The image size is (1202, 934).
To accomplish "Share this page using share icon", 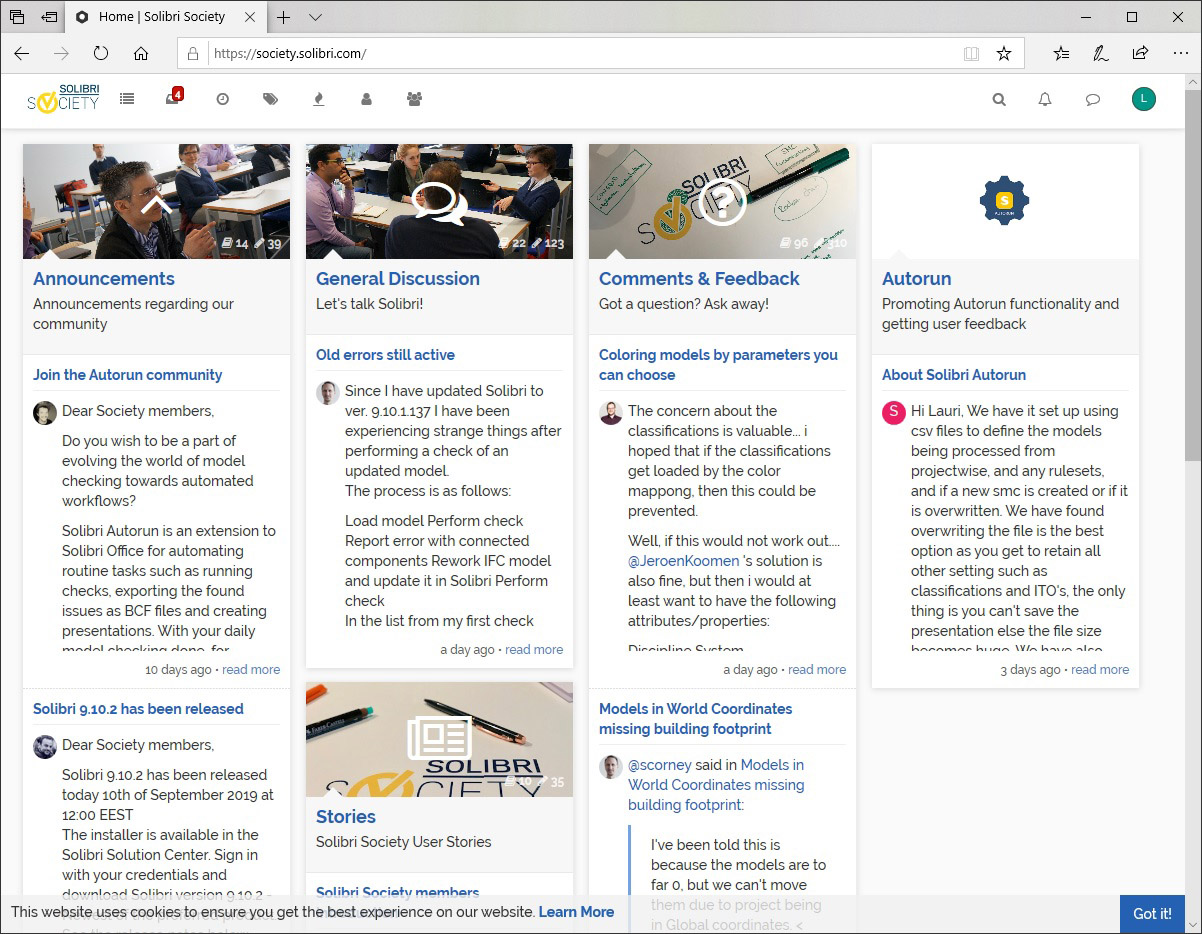I will [x=1140, y=53].
